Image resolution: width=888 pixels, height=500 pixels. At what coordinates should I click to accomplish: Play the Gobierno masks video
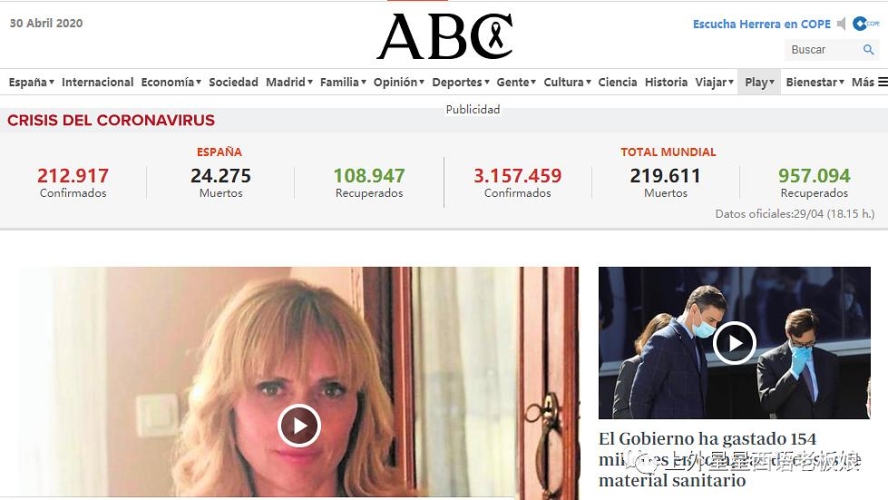pos(734,343)
